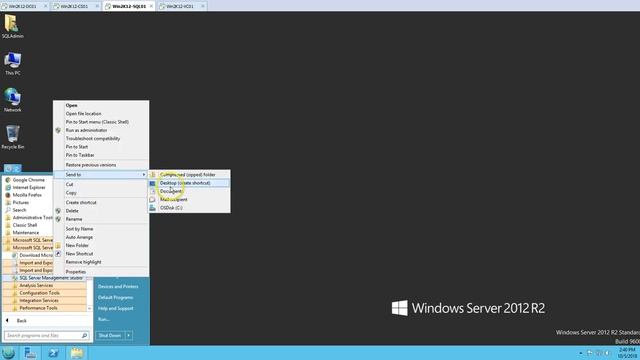Click the shield icon beside Rename
Screen dimensions: 640x360
[x=58, y=219]
